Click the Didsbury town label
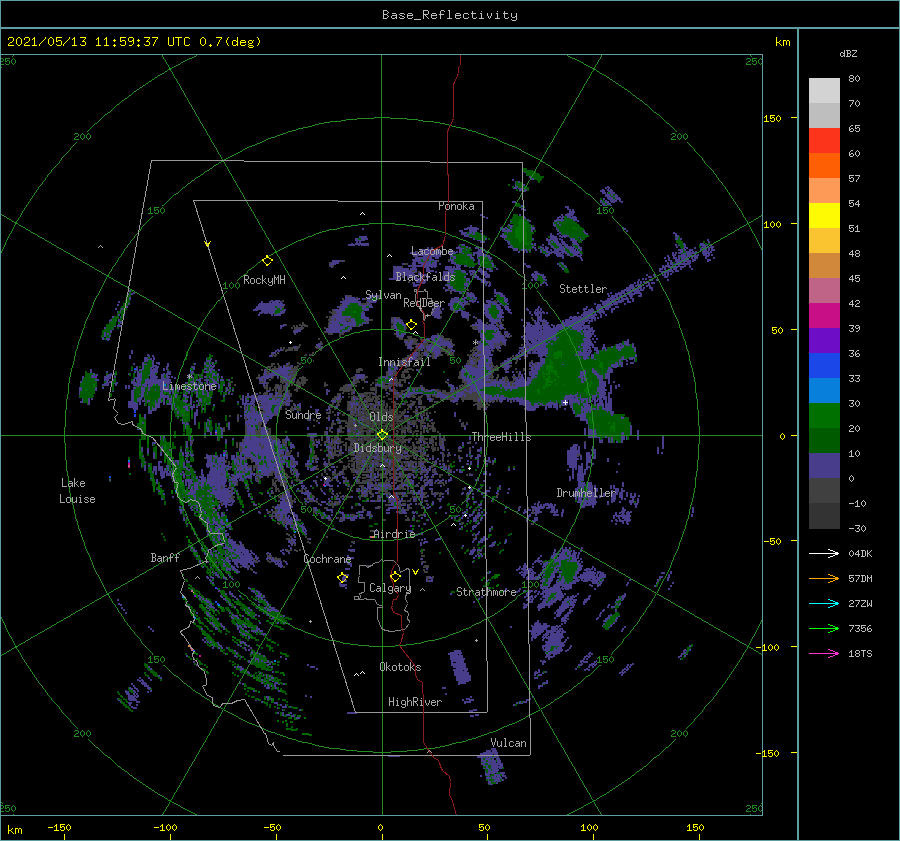This screenshot has width=900, height=841. point(378,448)
